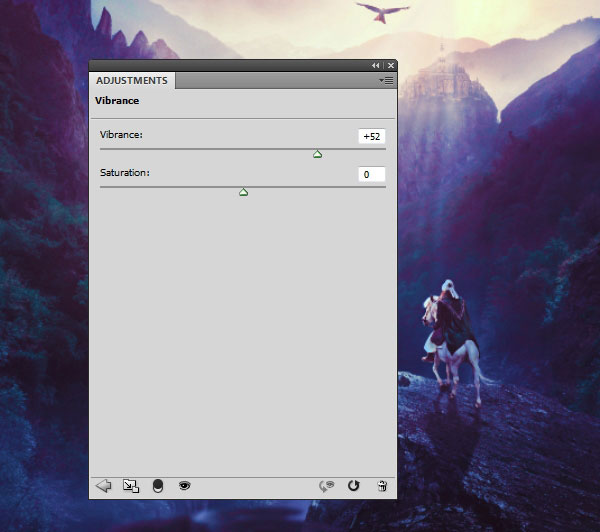The image size is (600, 532).
Task: Click the rider on the white horse
Action: coord(452,321)
